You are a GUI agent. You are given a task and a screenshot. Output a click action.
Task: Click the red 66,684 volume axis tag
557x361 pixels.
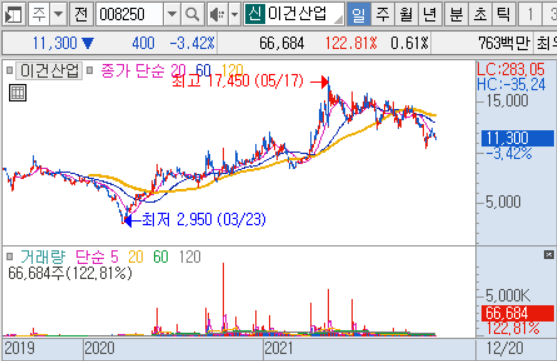point(517,313)
